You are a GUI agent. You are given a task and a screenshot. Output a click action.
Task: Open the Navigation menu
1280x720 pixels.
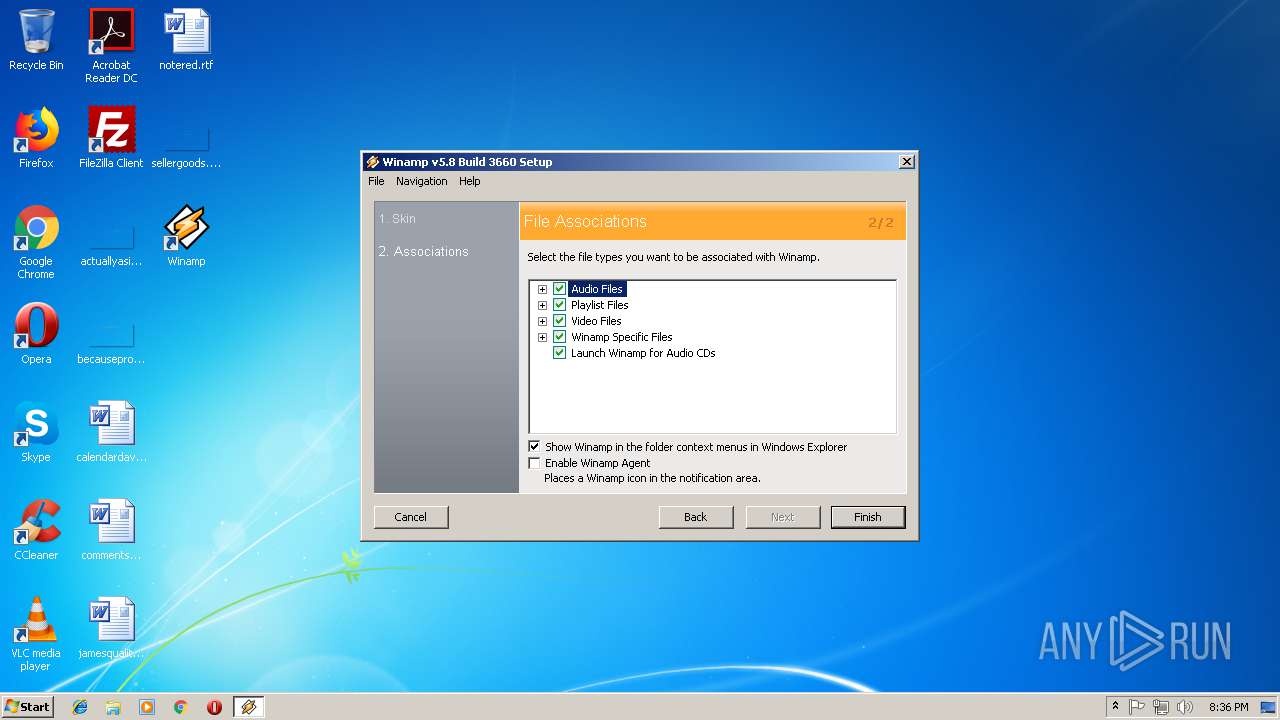pyautogui.click(x=421, y=181)
